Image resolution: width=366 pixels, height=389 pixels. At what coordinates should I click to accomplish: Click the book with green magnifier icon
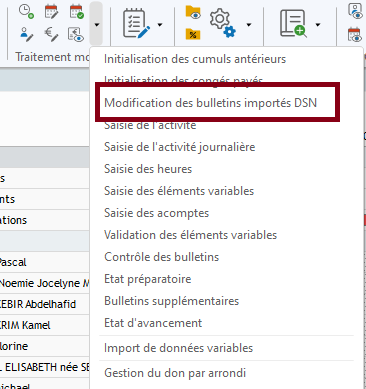(x=293, y=23)
